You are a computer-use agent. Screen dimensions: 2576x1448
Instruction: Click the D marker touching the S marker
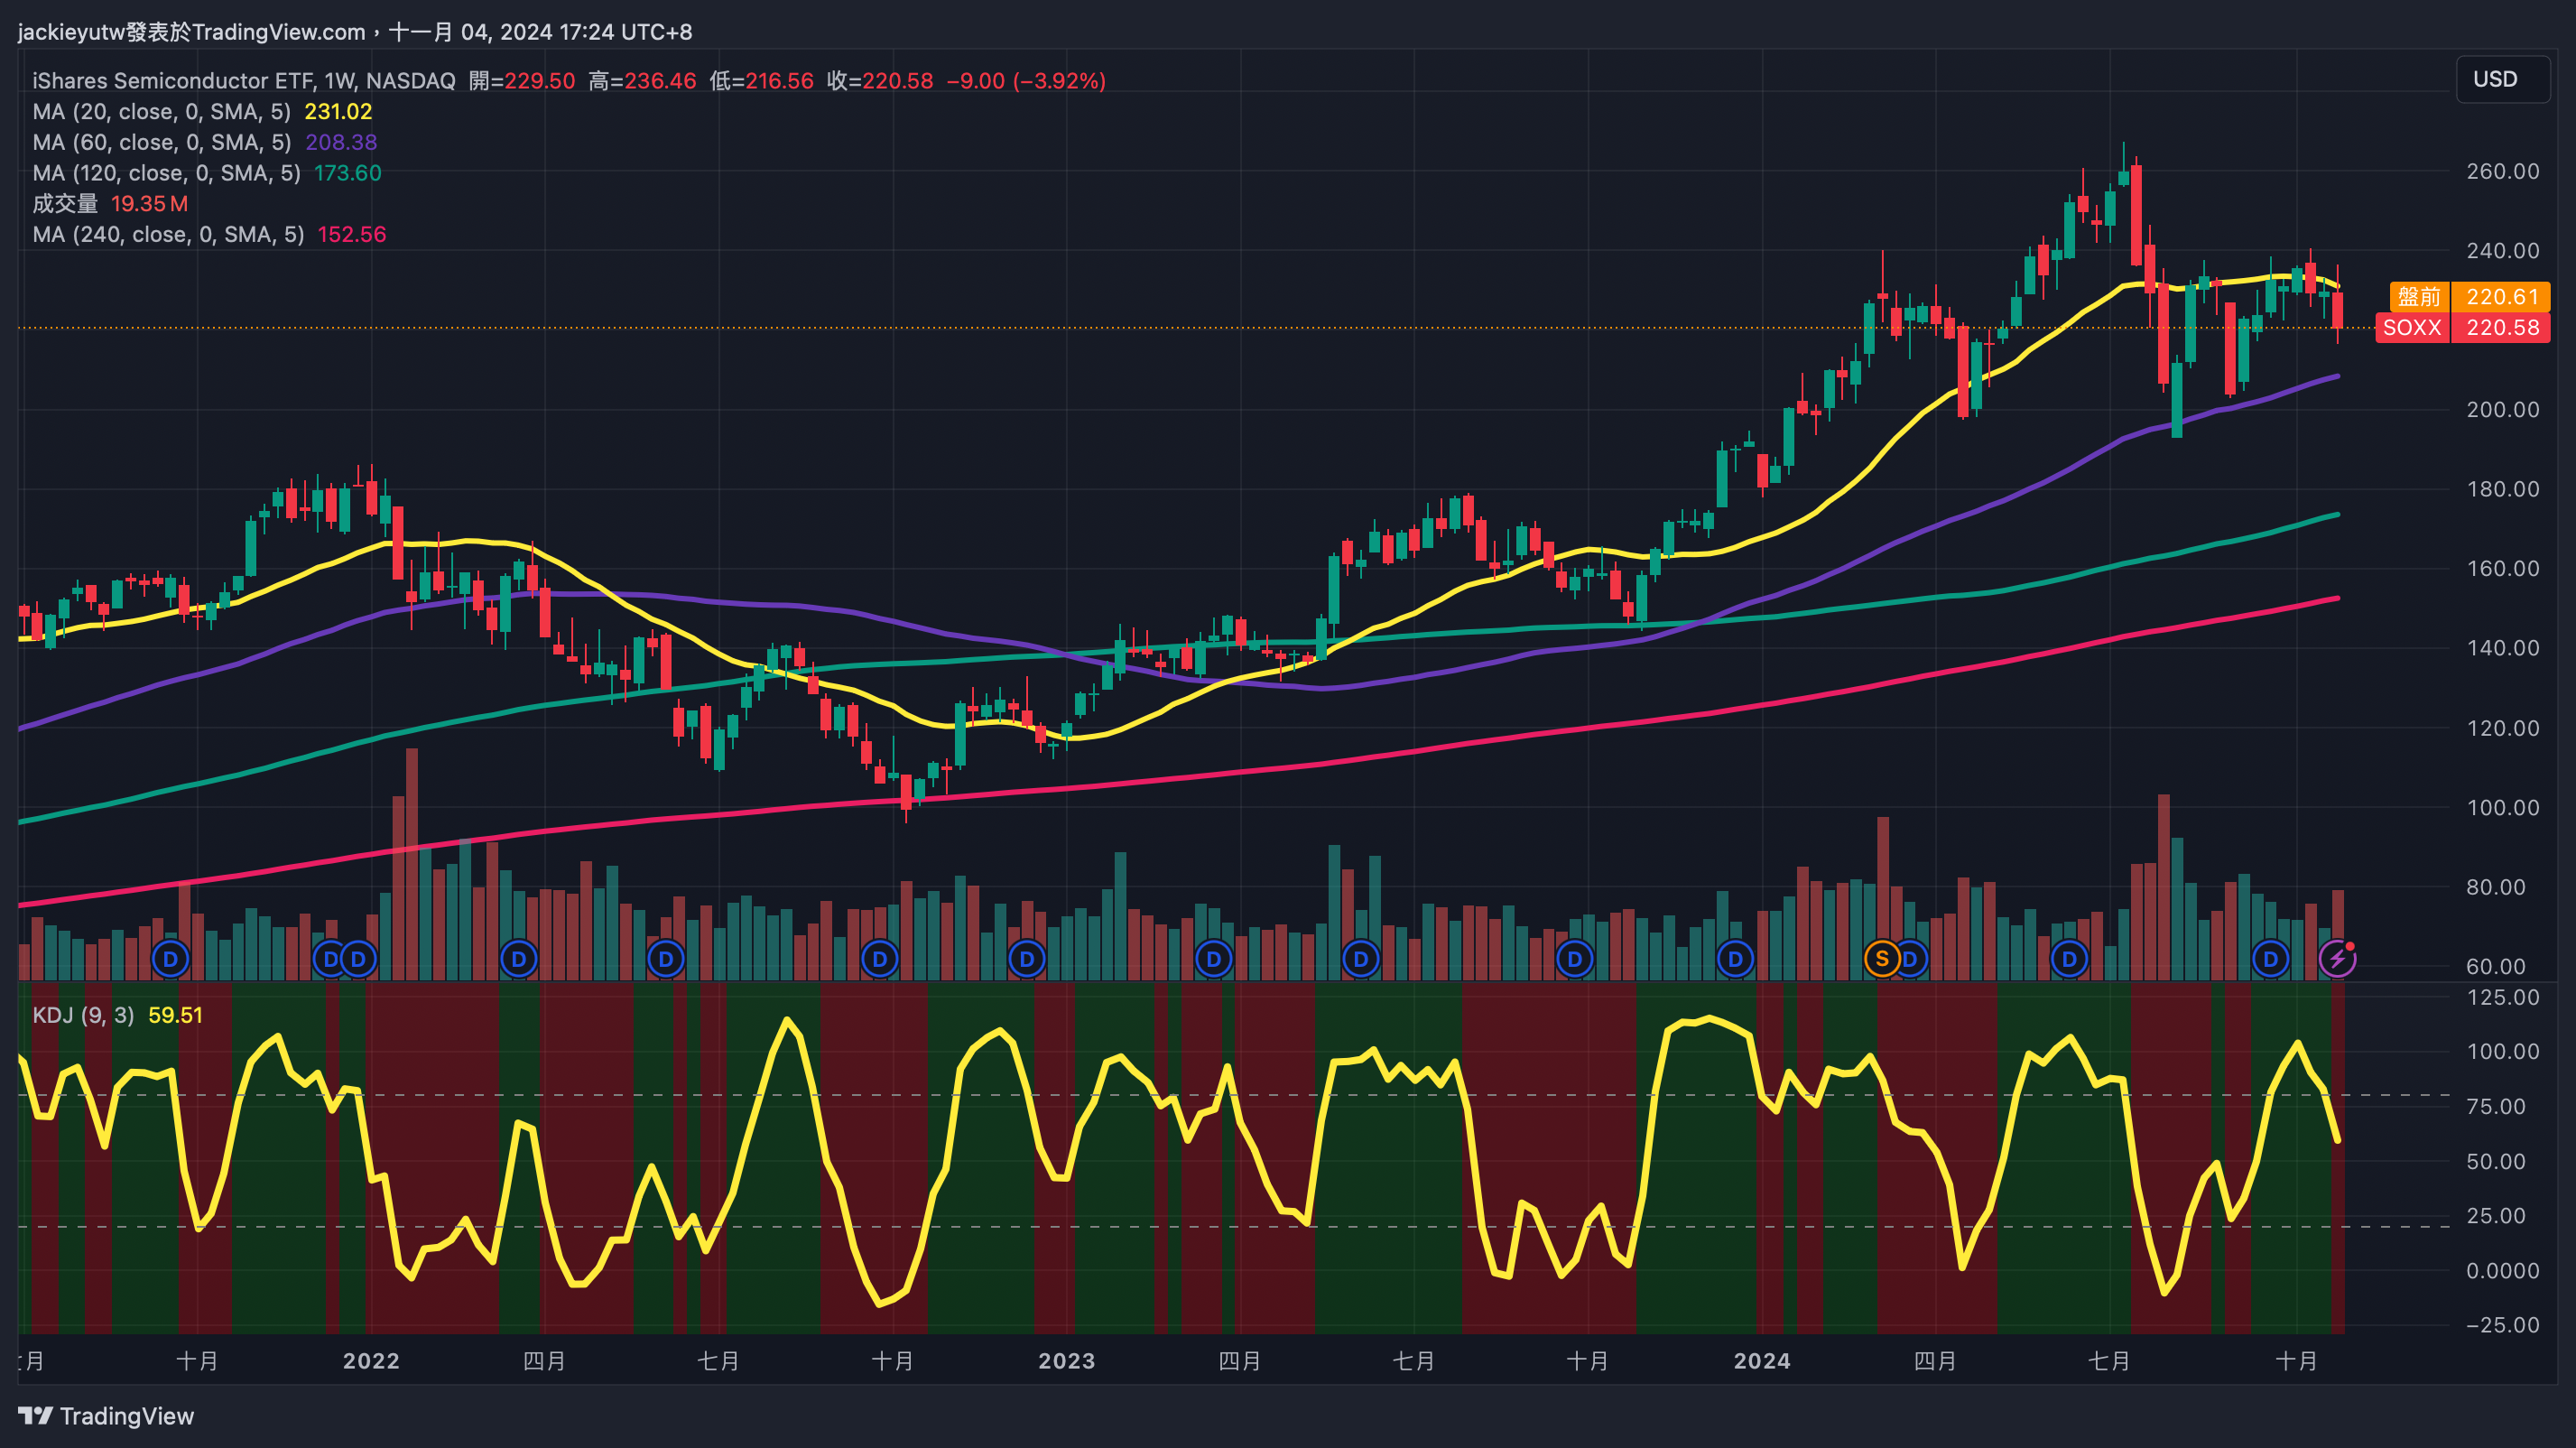pyautogui.click(x=1913, y=959)
